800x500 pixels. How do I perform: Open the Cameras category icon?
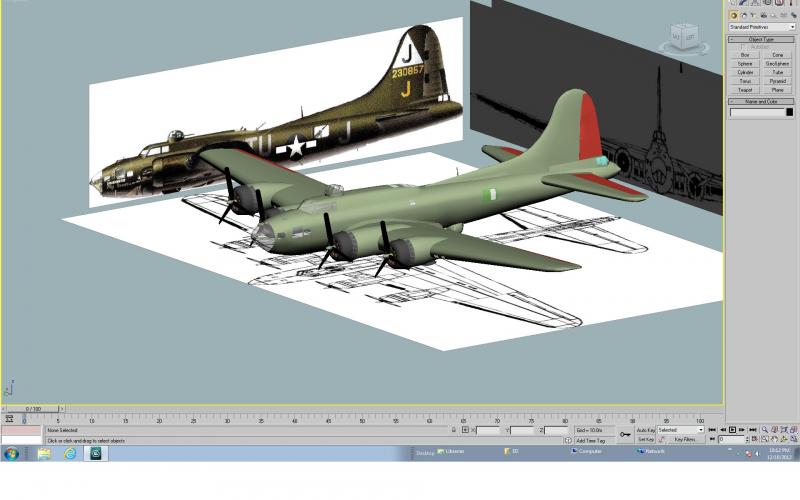point(763,15)
